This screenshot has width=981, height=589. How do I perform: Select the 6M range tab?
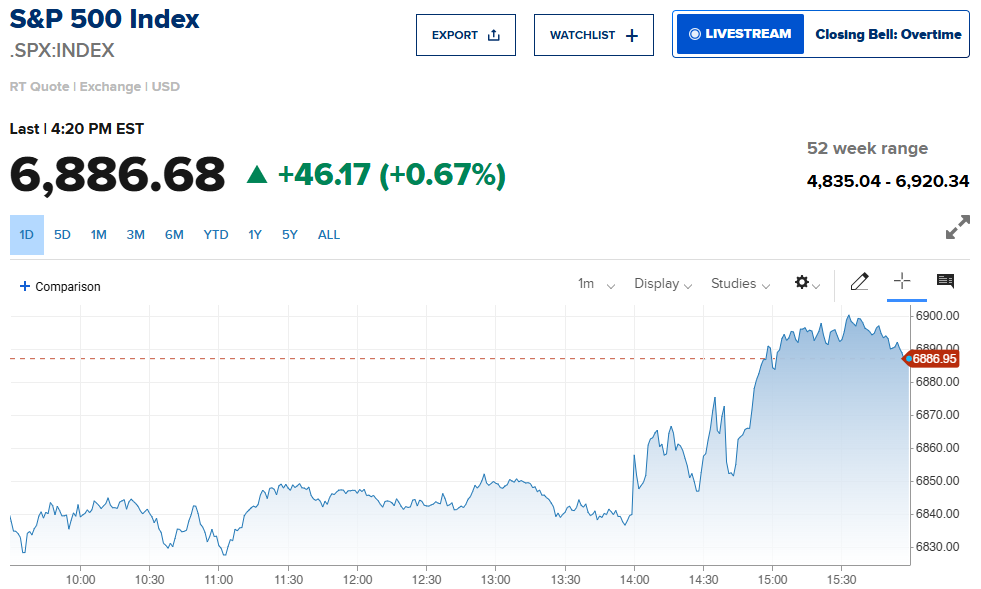(174, 235)
